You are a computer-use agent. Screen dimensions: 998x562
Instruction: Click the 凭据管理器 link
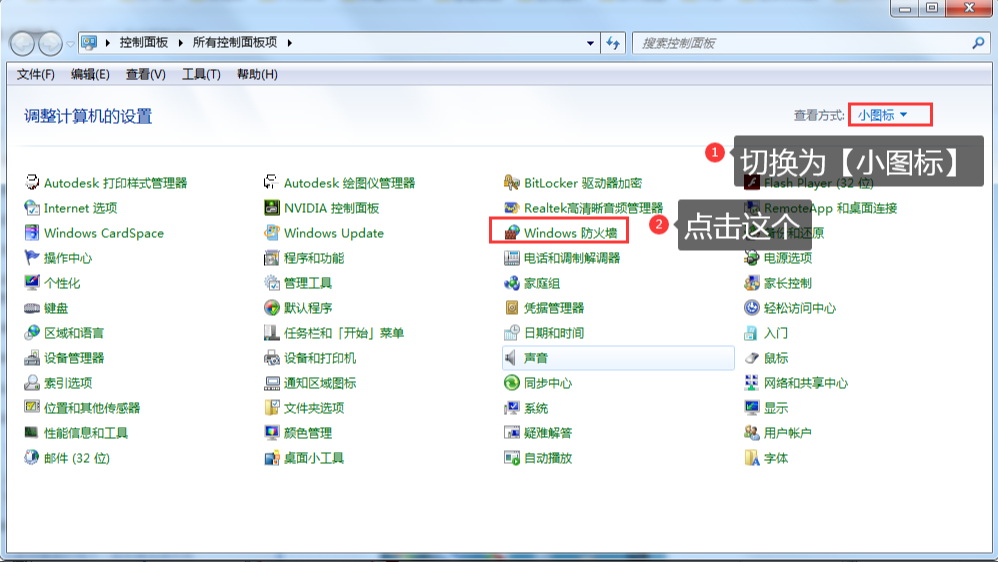point(554,308)
